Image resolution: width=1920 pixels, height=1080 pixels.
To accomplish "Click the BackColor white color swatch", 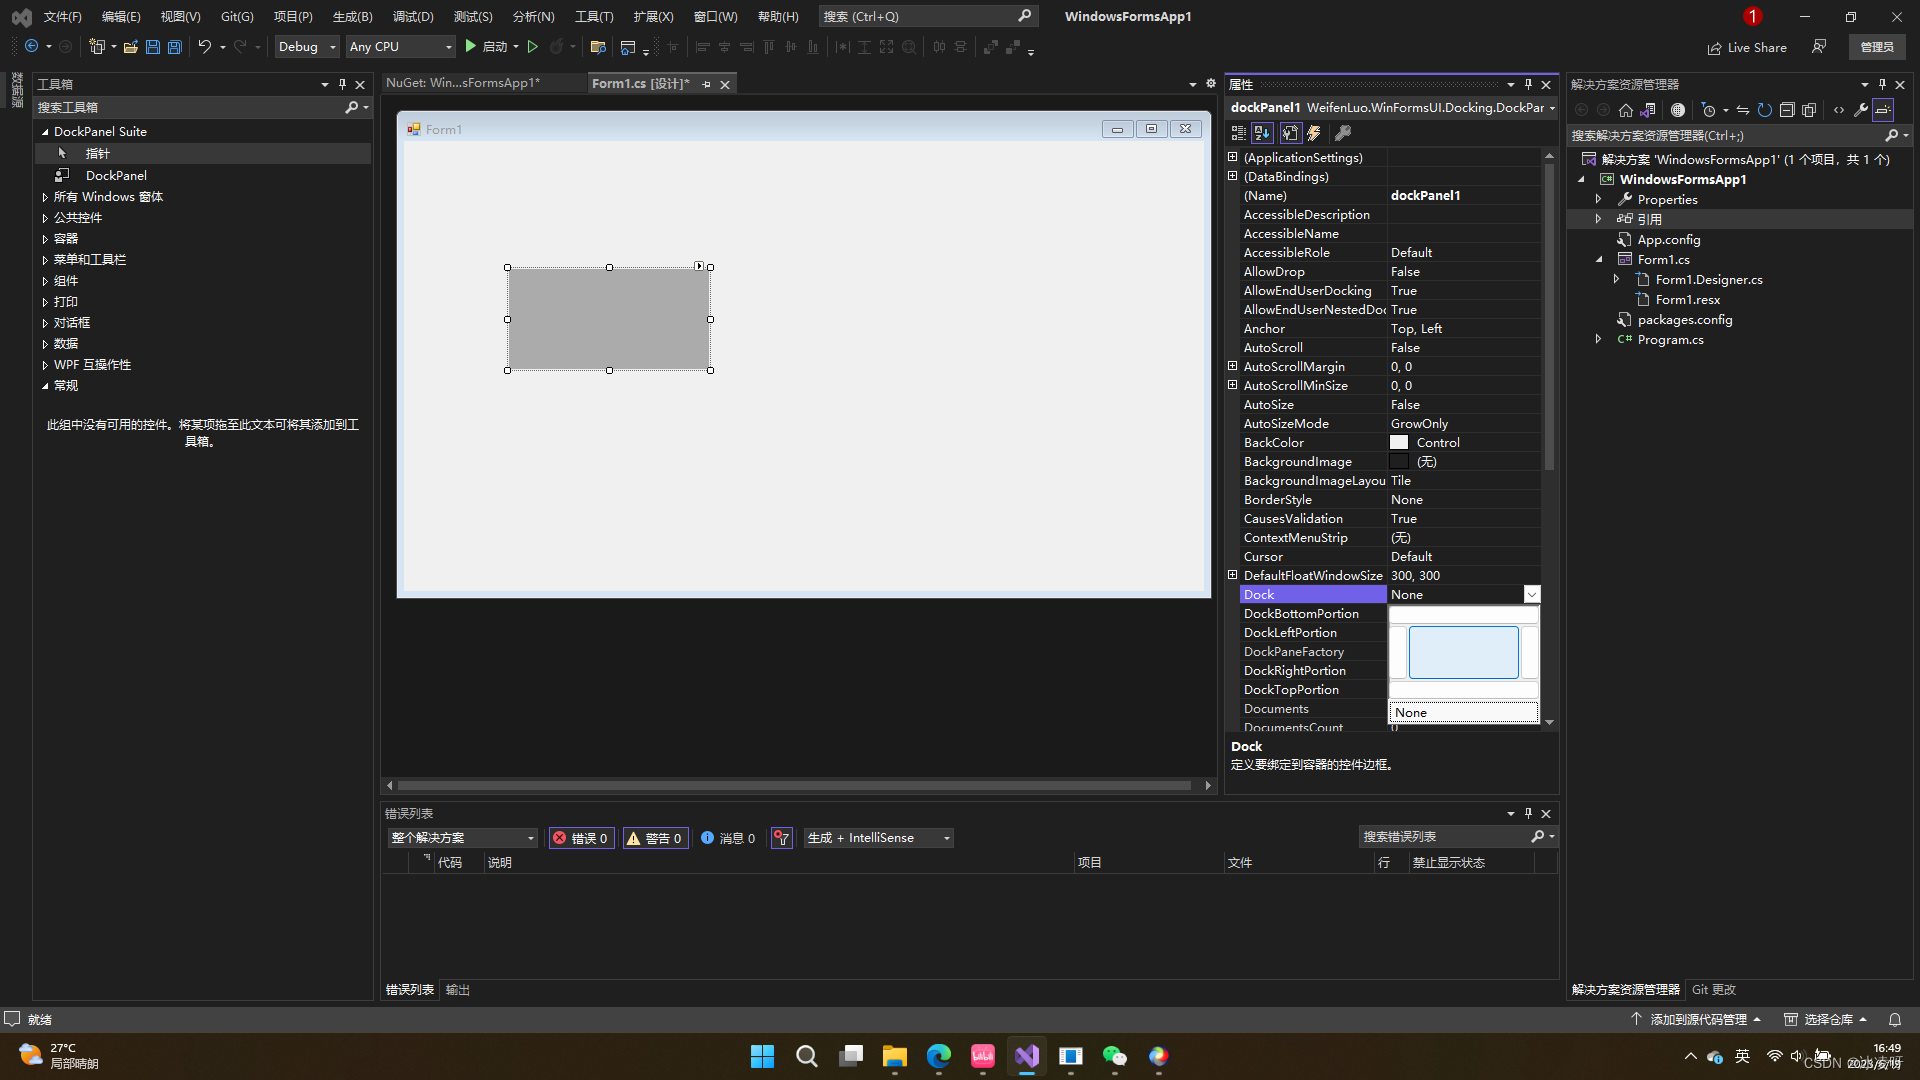I will click(x=1399, y=443).
